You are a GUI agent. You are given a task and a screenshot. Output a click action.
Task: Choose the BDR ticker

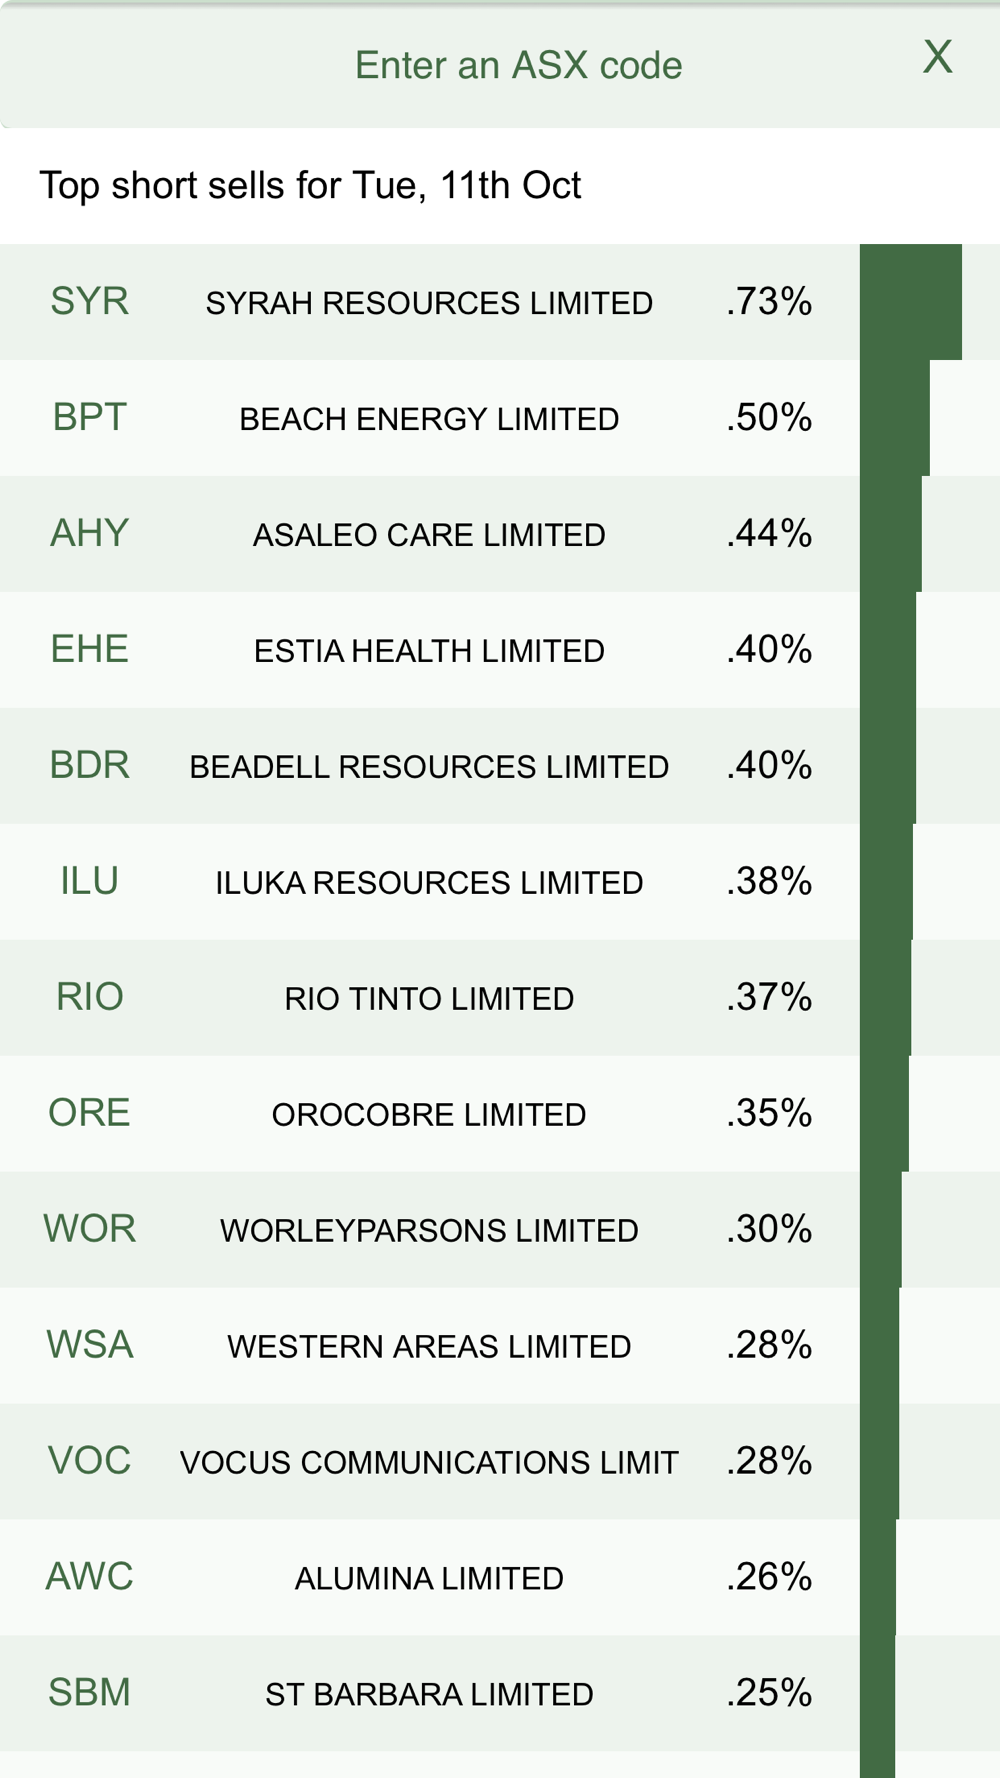(x=89, y=765)
